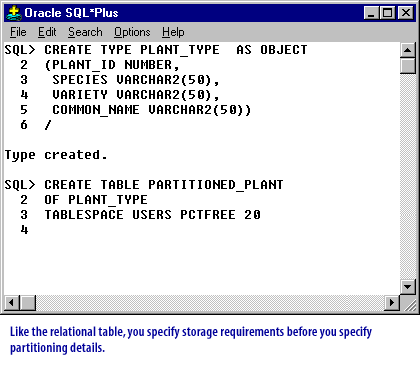The height and width of the screenshot is (390, 420).
Task: Click the vertical scrollbar down arrow
Action: 407,286
